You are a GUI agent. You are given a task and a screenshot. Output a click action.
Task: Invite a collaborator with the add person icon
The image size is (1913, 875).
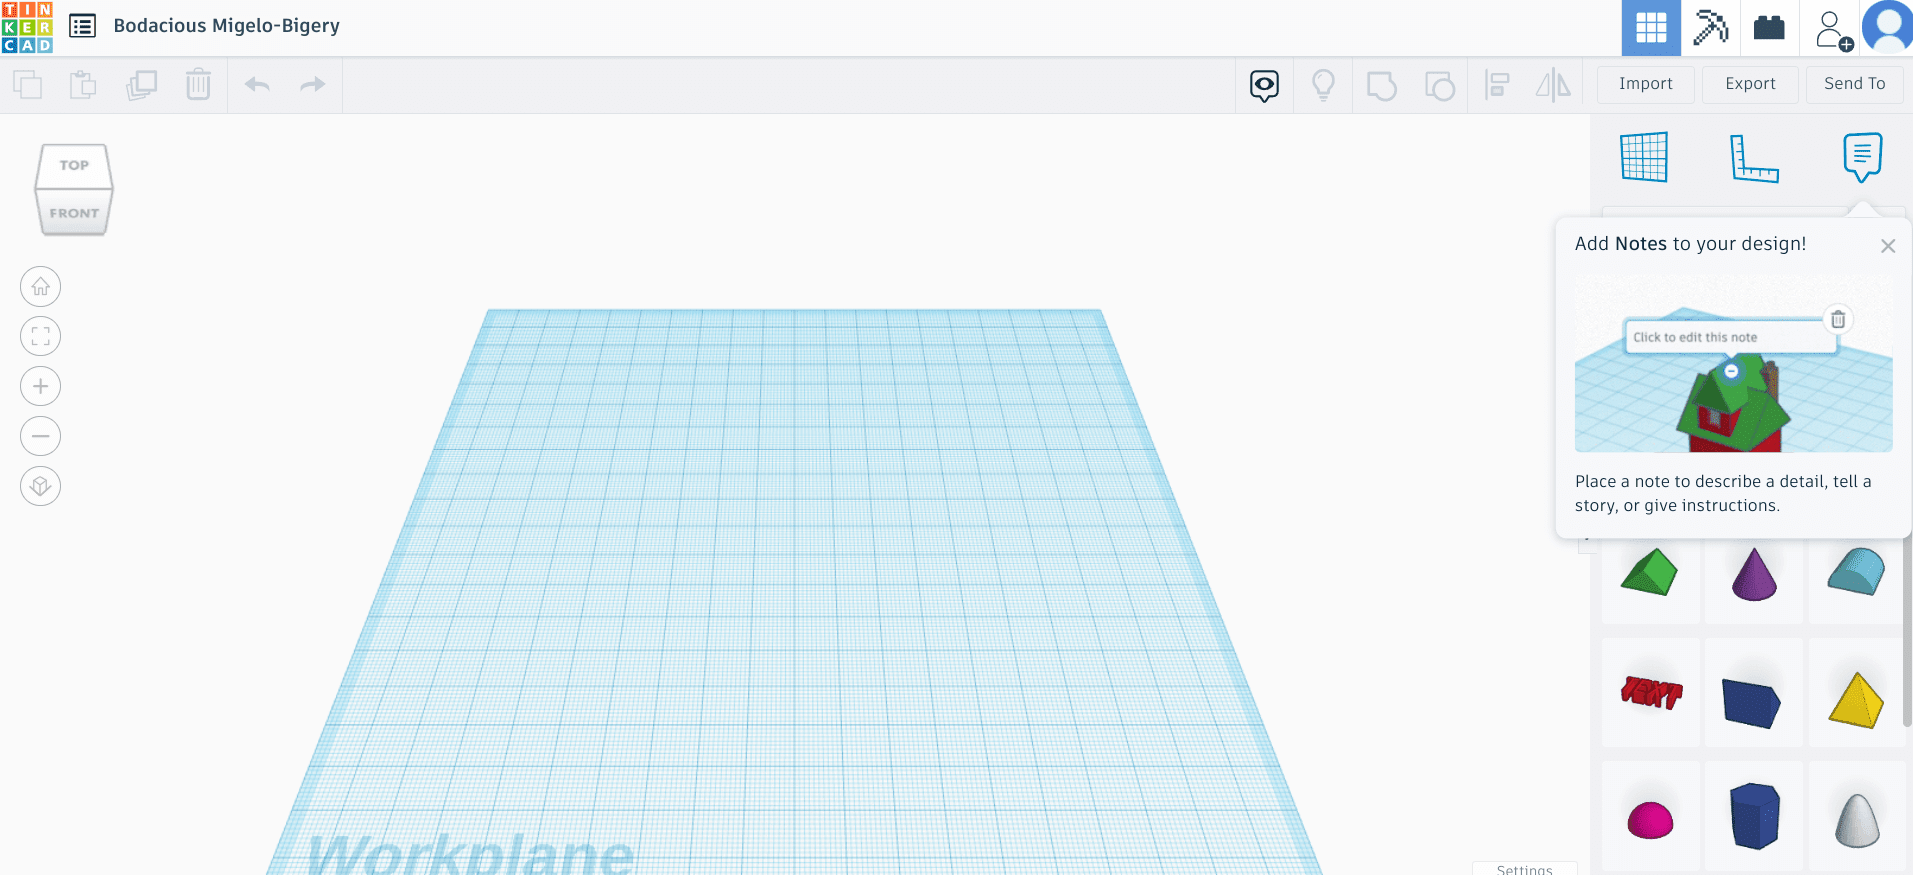(1832, 30)
